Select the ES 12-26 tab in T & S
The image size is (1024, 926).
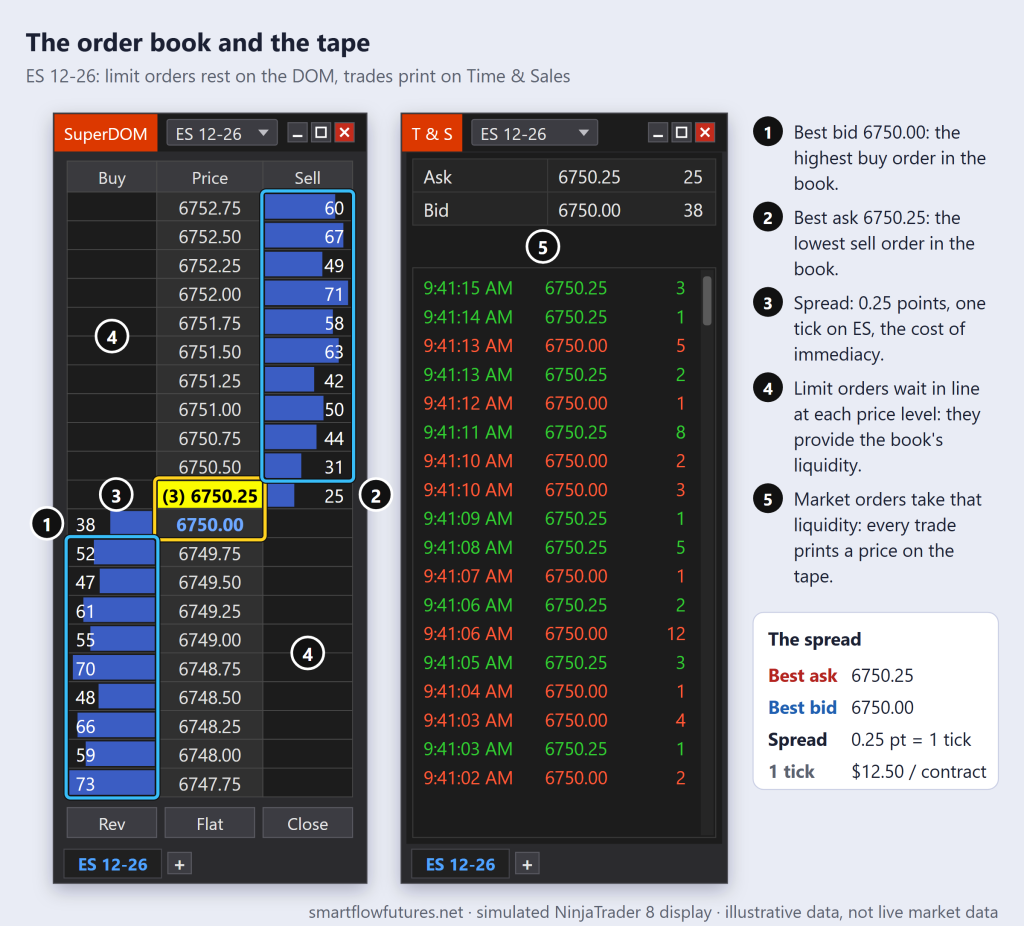(x=460, y=865)
